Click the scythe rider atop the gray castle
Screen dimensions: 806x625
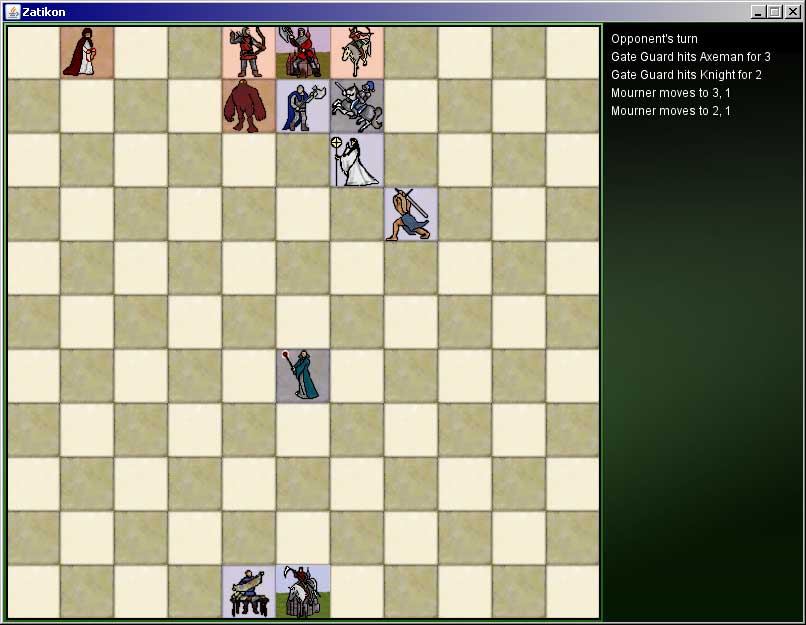pos(303,591)
